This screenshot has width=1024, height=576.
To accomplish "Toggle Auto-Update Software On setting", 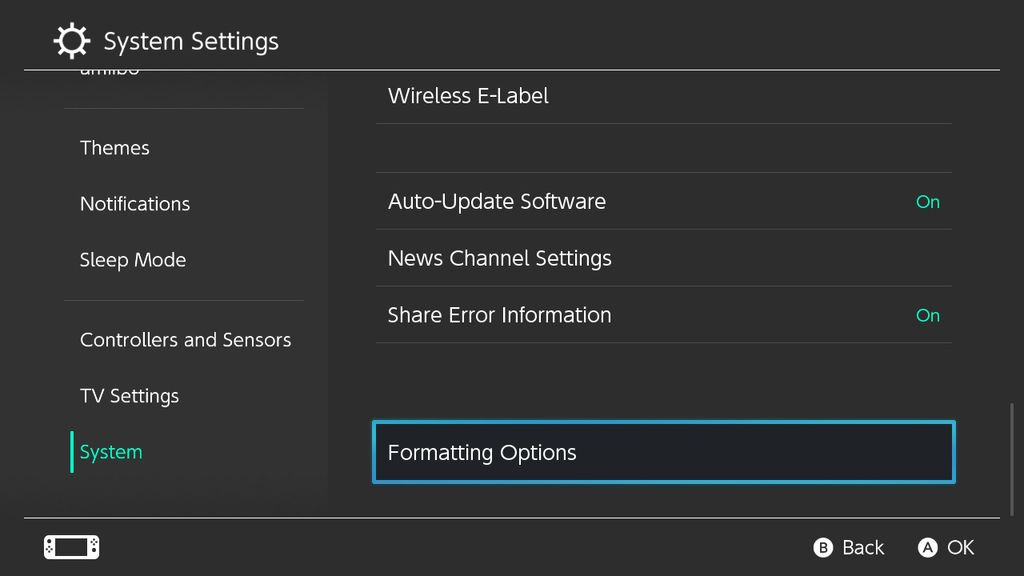I will (664, 201).
